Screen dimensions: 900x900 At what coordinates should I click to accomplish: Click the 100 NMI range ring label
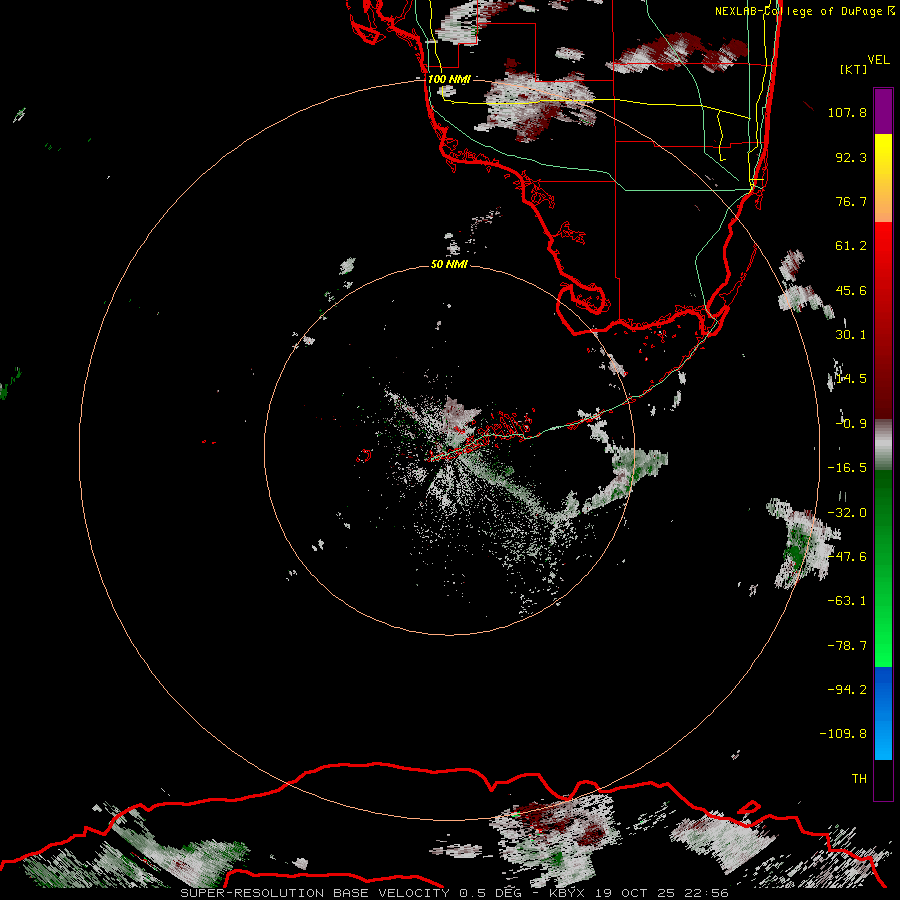(449, 79)
